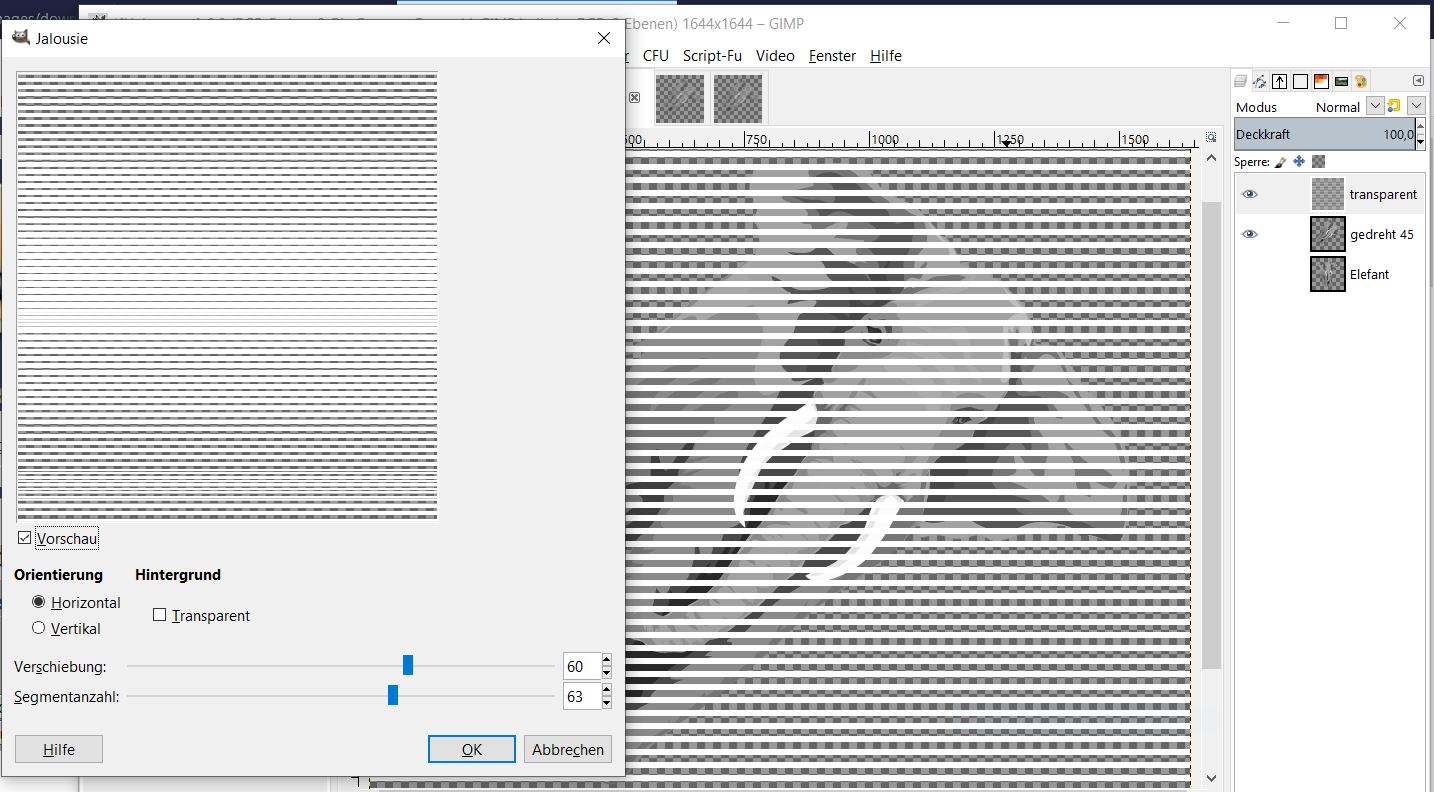The height and width of the screenshot is (792, 1434).
Task: Switch to the first image tab thumbnail
Action: click(680, 98)
